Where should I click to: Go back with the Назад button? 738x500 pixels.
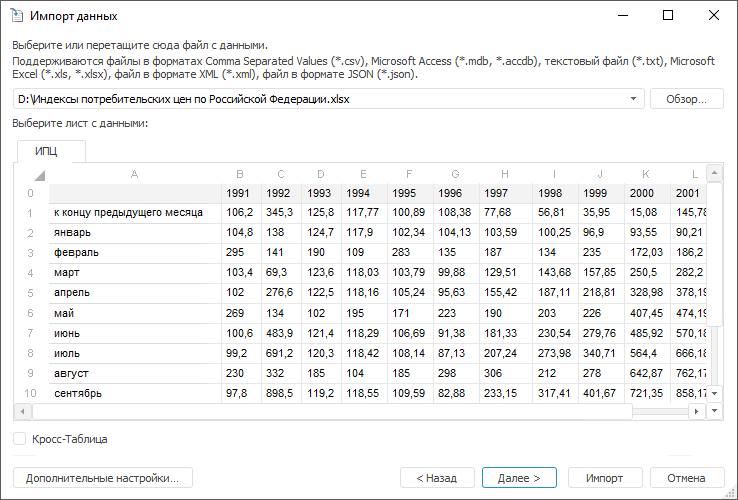click(x=436, y=478)
